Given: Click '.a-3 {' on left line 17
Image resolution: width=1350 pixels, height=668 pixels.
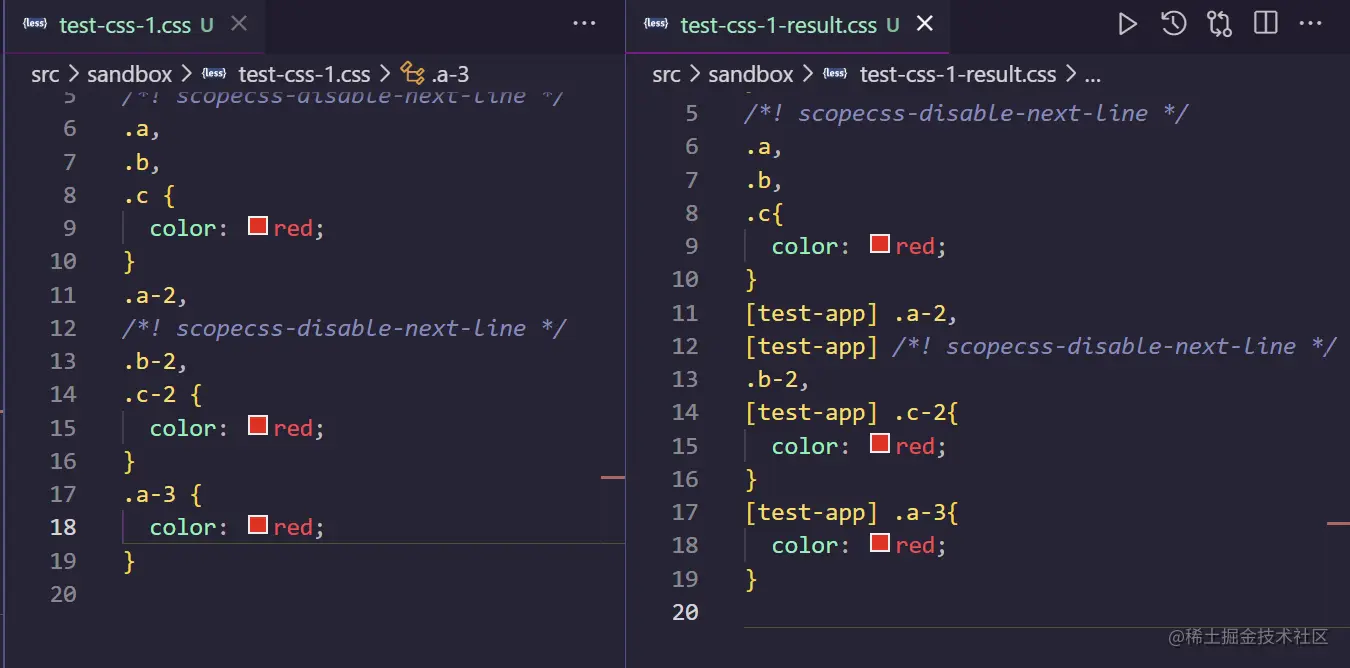Looking at the screenshot, I should (x=163, y=494).
